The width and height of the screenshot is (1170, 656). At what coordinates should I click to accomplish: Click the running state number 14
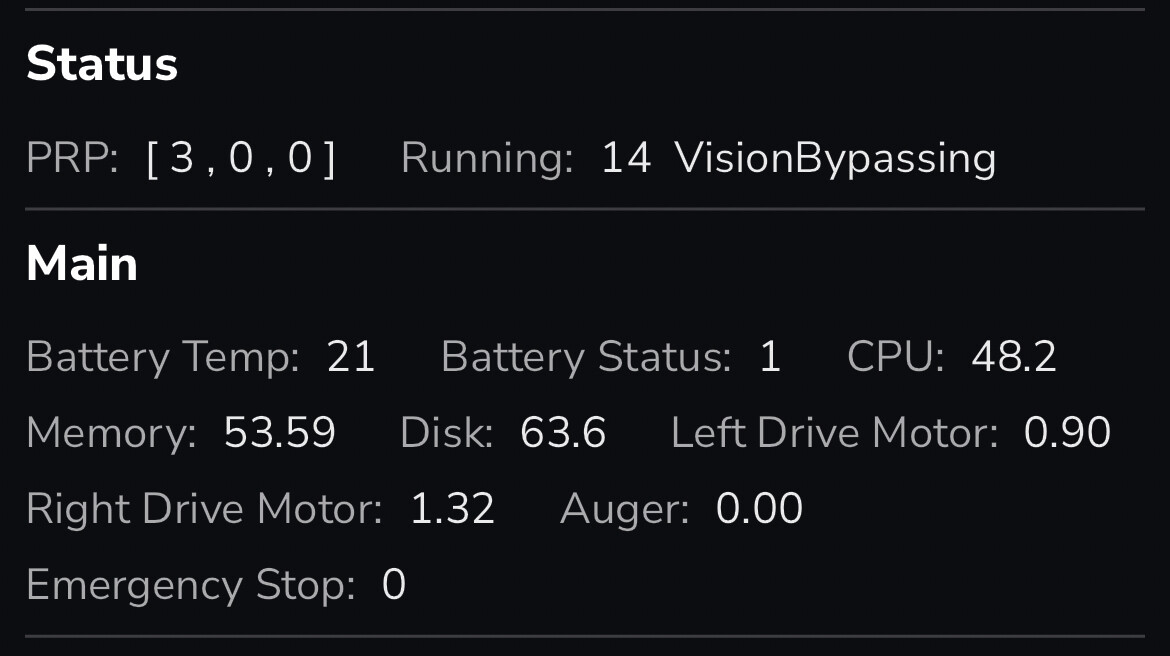click(626, 159)
